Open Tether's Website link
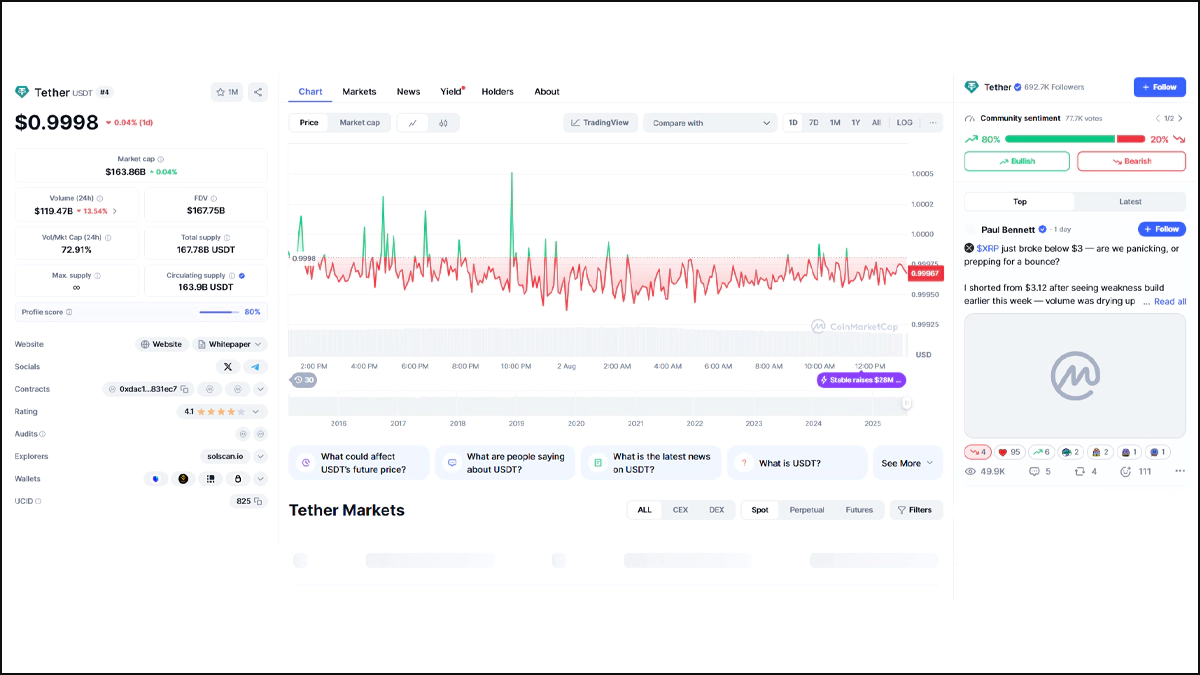1200x675 pixels. (162, 344)
